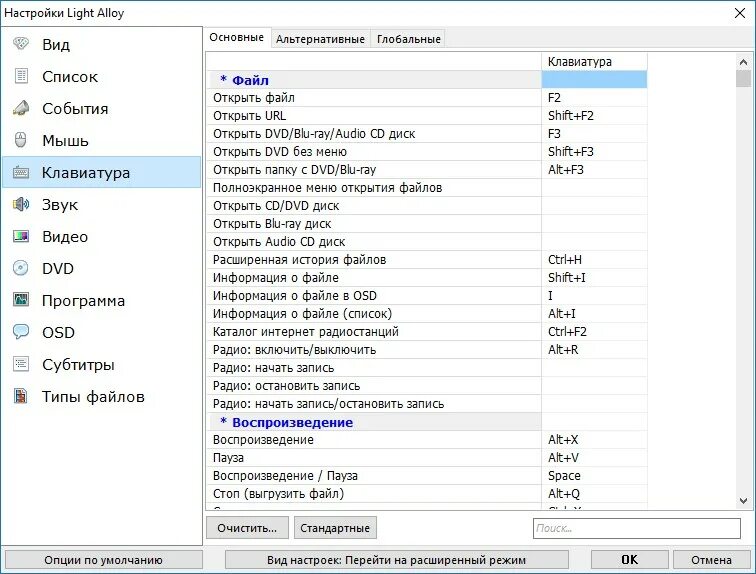Select the Список list icon
Screen dimensions: 756x574
(x=21, y=76)
